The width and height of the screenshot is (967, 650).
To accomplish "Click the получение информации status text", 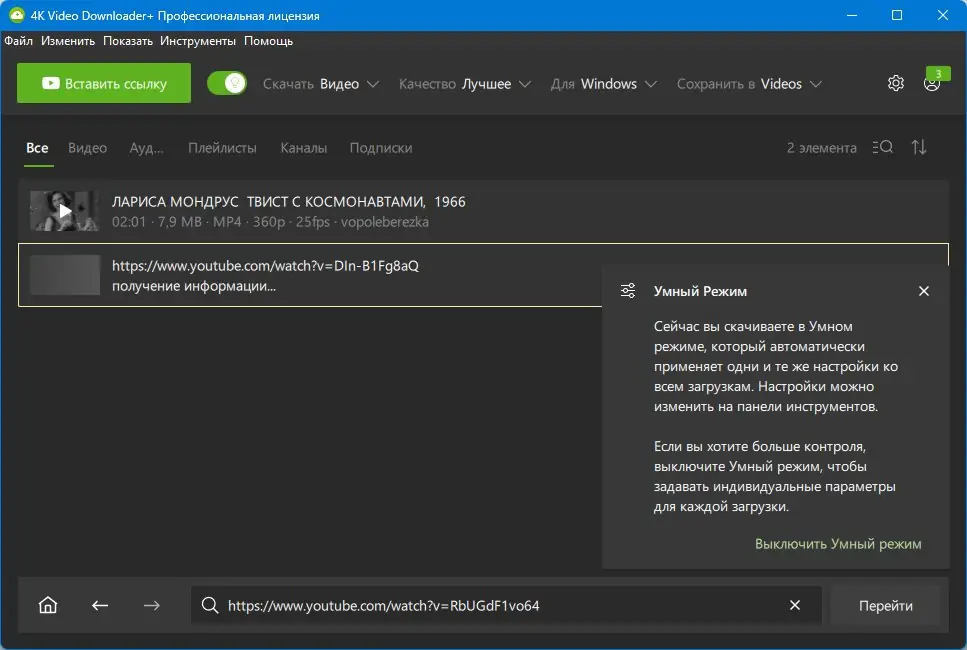I will [x=194, y=286].
